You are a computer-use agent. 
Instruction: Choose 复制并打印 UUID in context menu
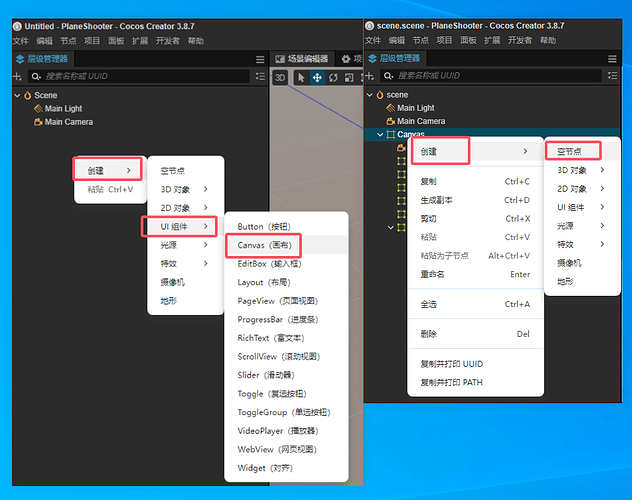(x=475, y=364)
